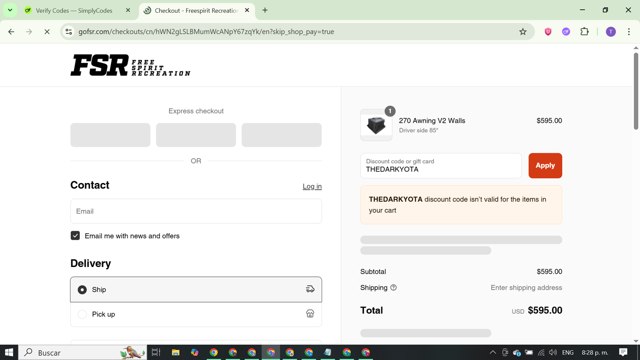
Task: Open the Extensions puzzle menu
Action: tap(584, 31)
